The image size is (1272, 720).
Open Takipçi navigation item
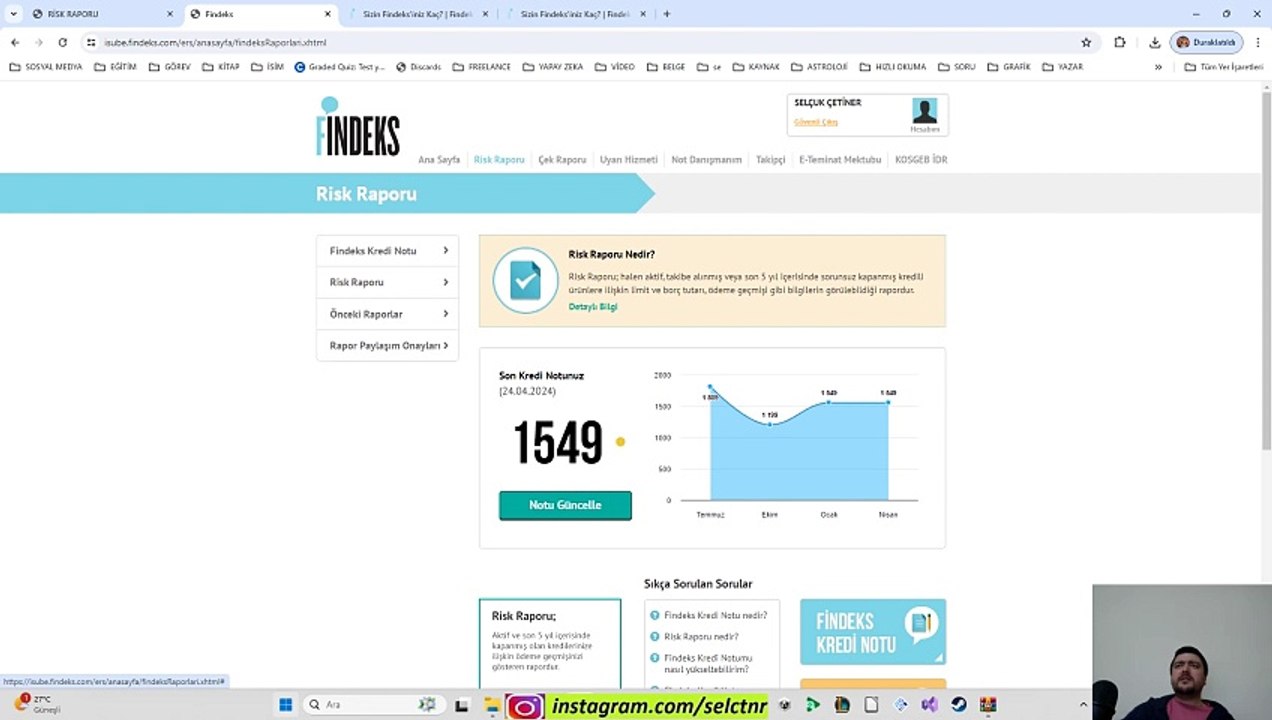[x=770, y=160]
